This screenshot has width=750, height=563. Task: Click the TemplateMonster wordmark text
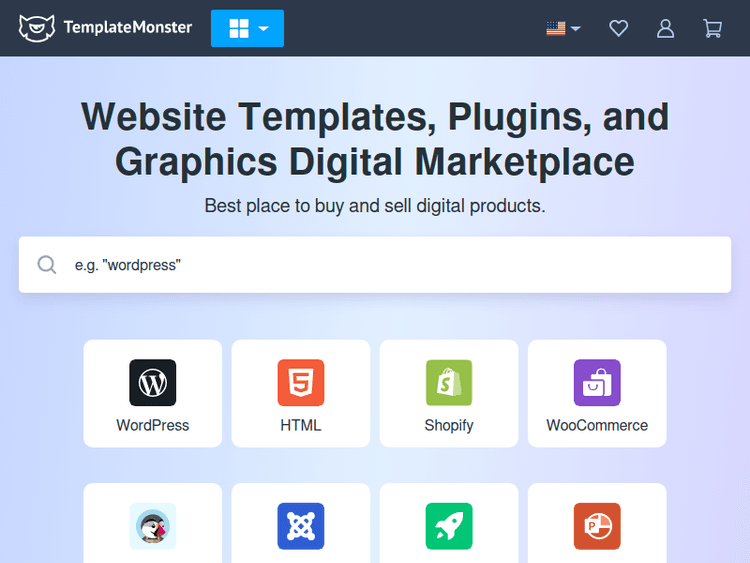pyautogui.click(x=128, y=27)
